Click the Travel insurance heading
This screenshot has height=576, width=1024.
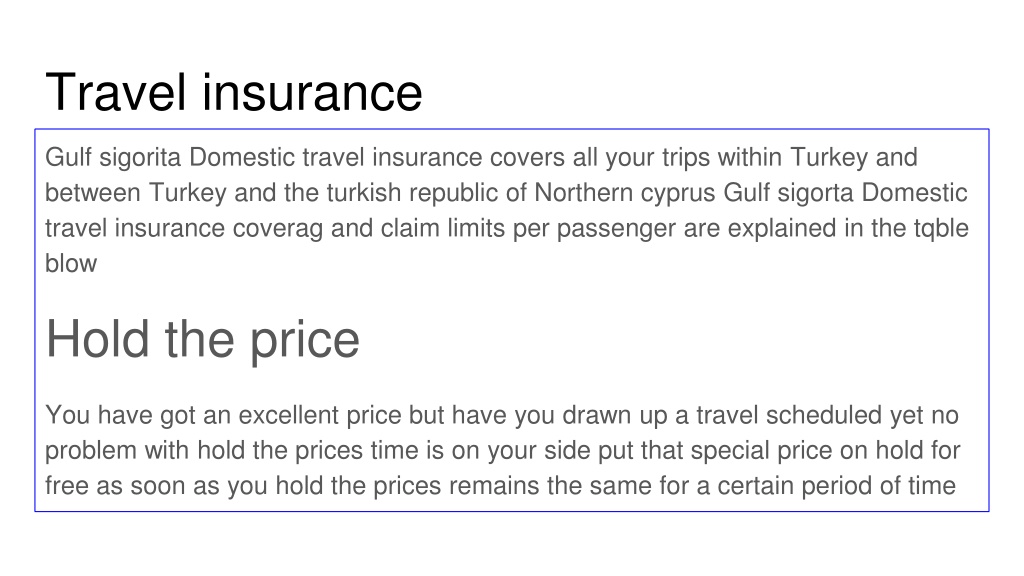234,93
